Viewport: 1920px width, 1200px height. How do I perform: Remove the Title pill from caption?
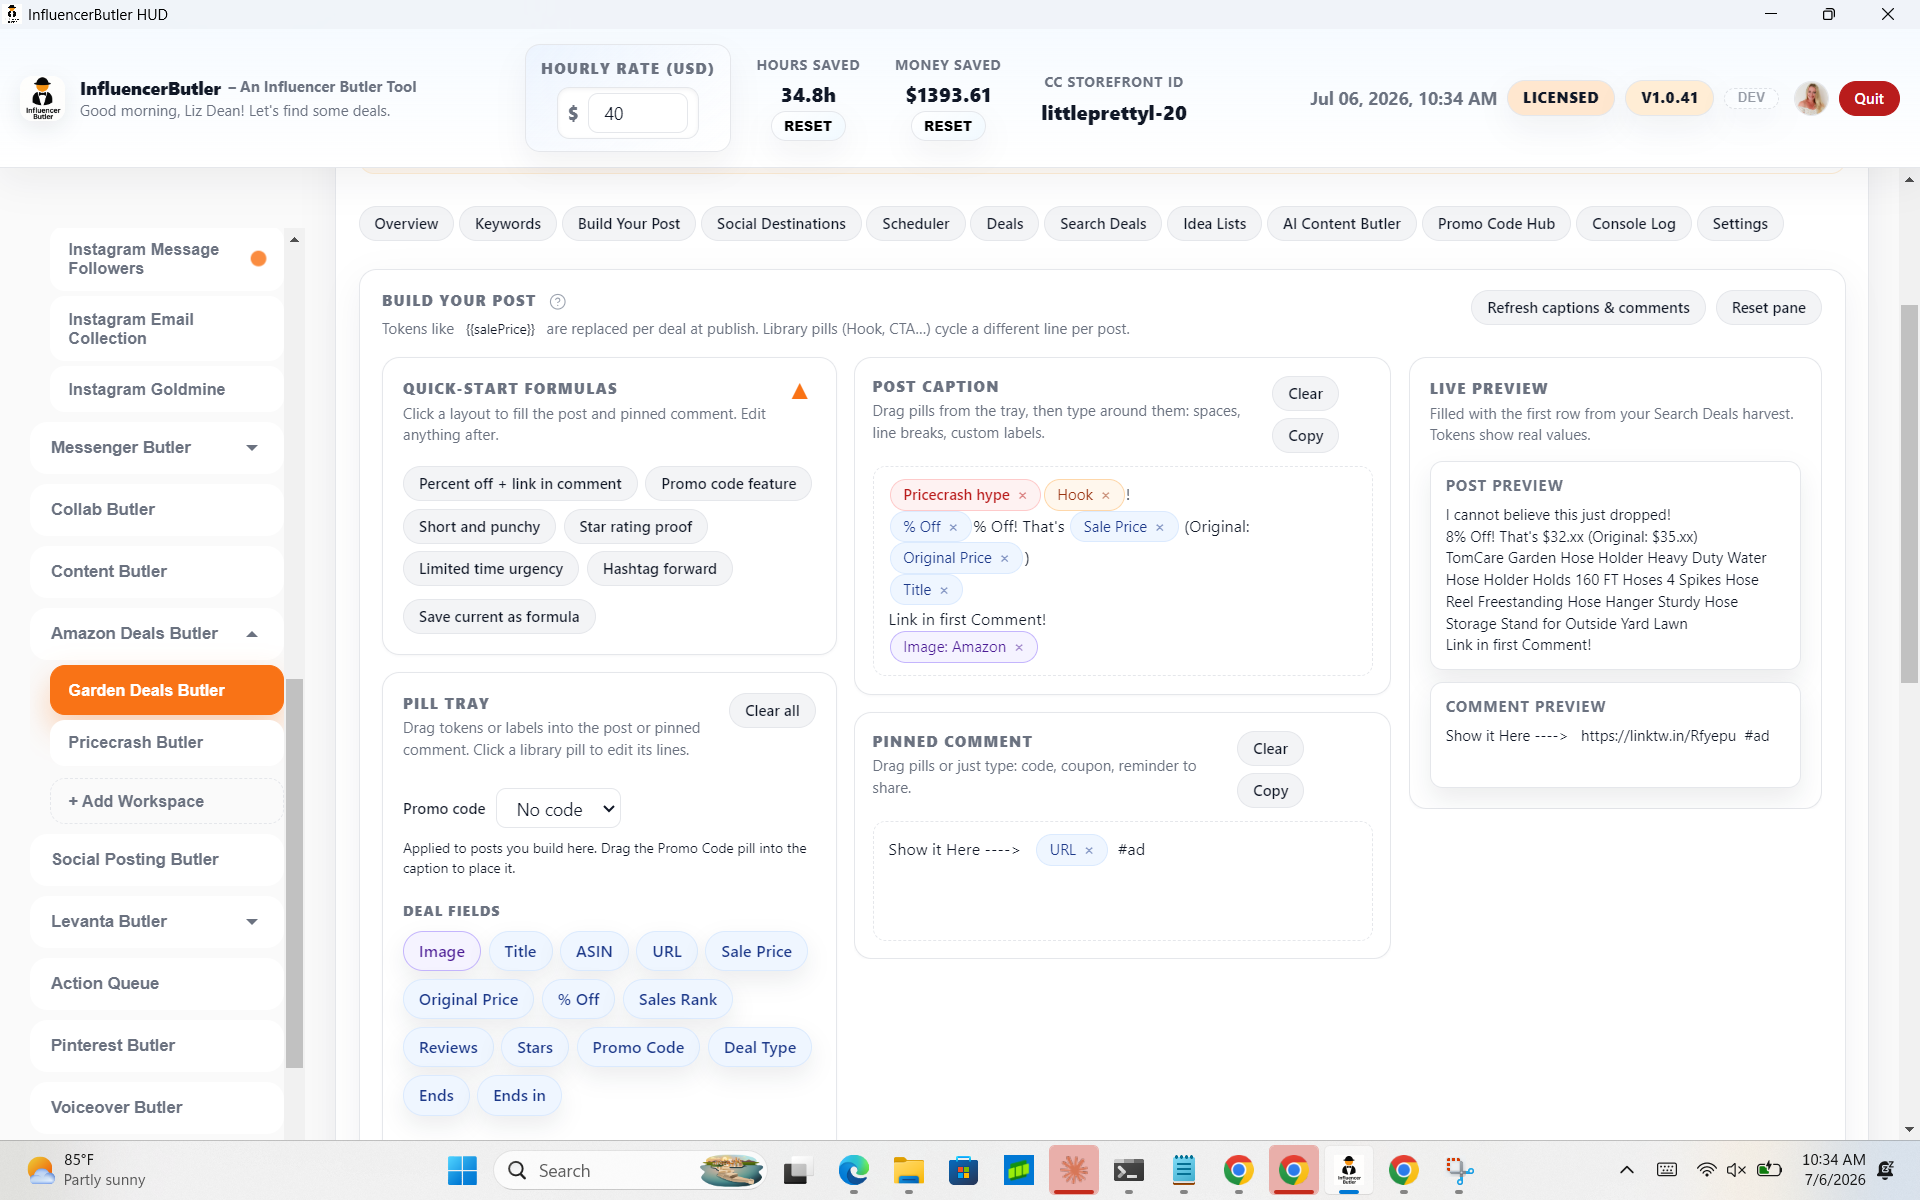pos(943,590)
